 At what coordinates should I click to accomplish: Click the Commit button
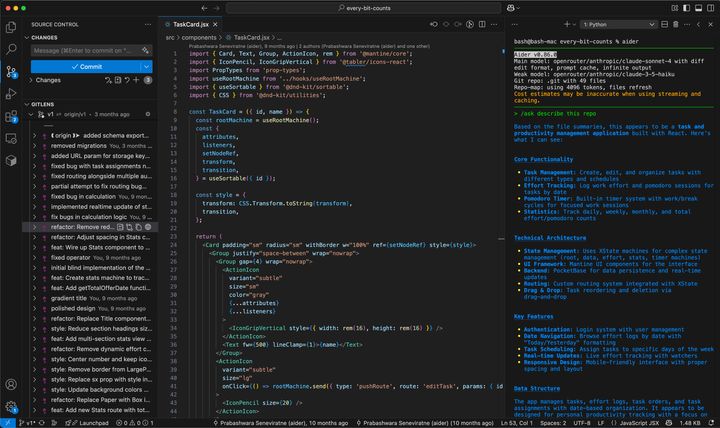coord(86,67)
